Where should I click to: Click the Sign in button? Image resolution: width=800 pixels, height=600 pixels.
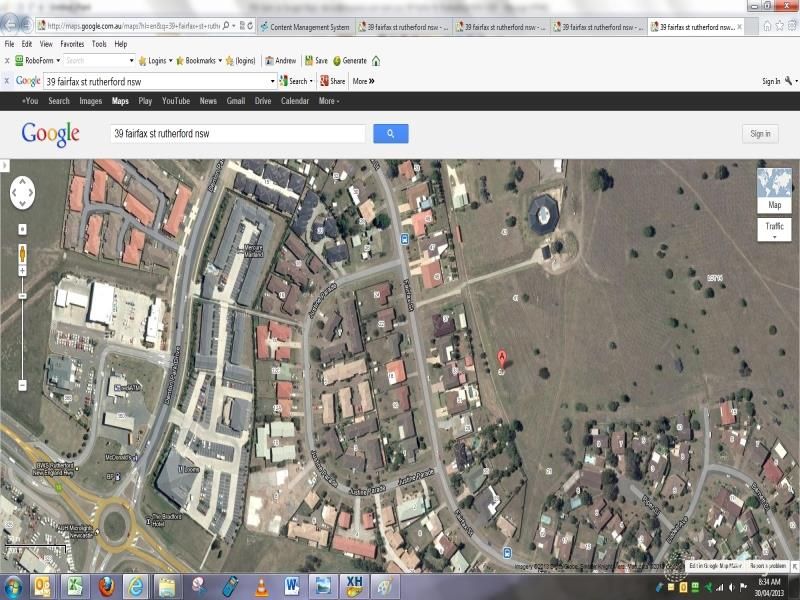pyautogui.click(x=760, y=133)
